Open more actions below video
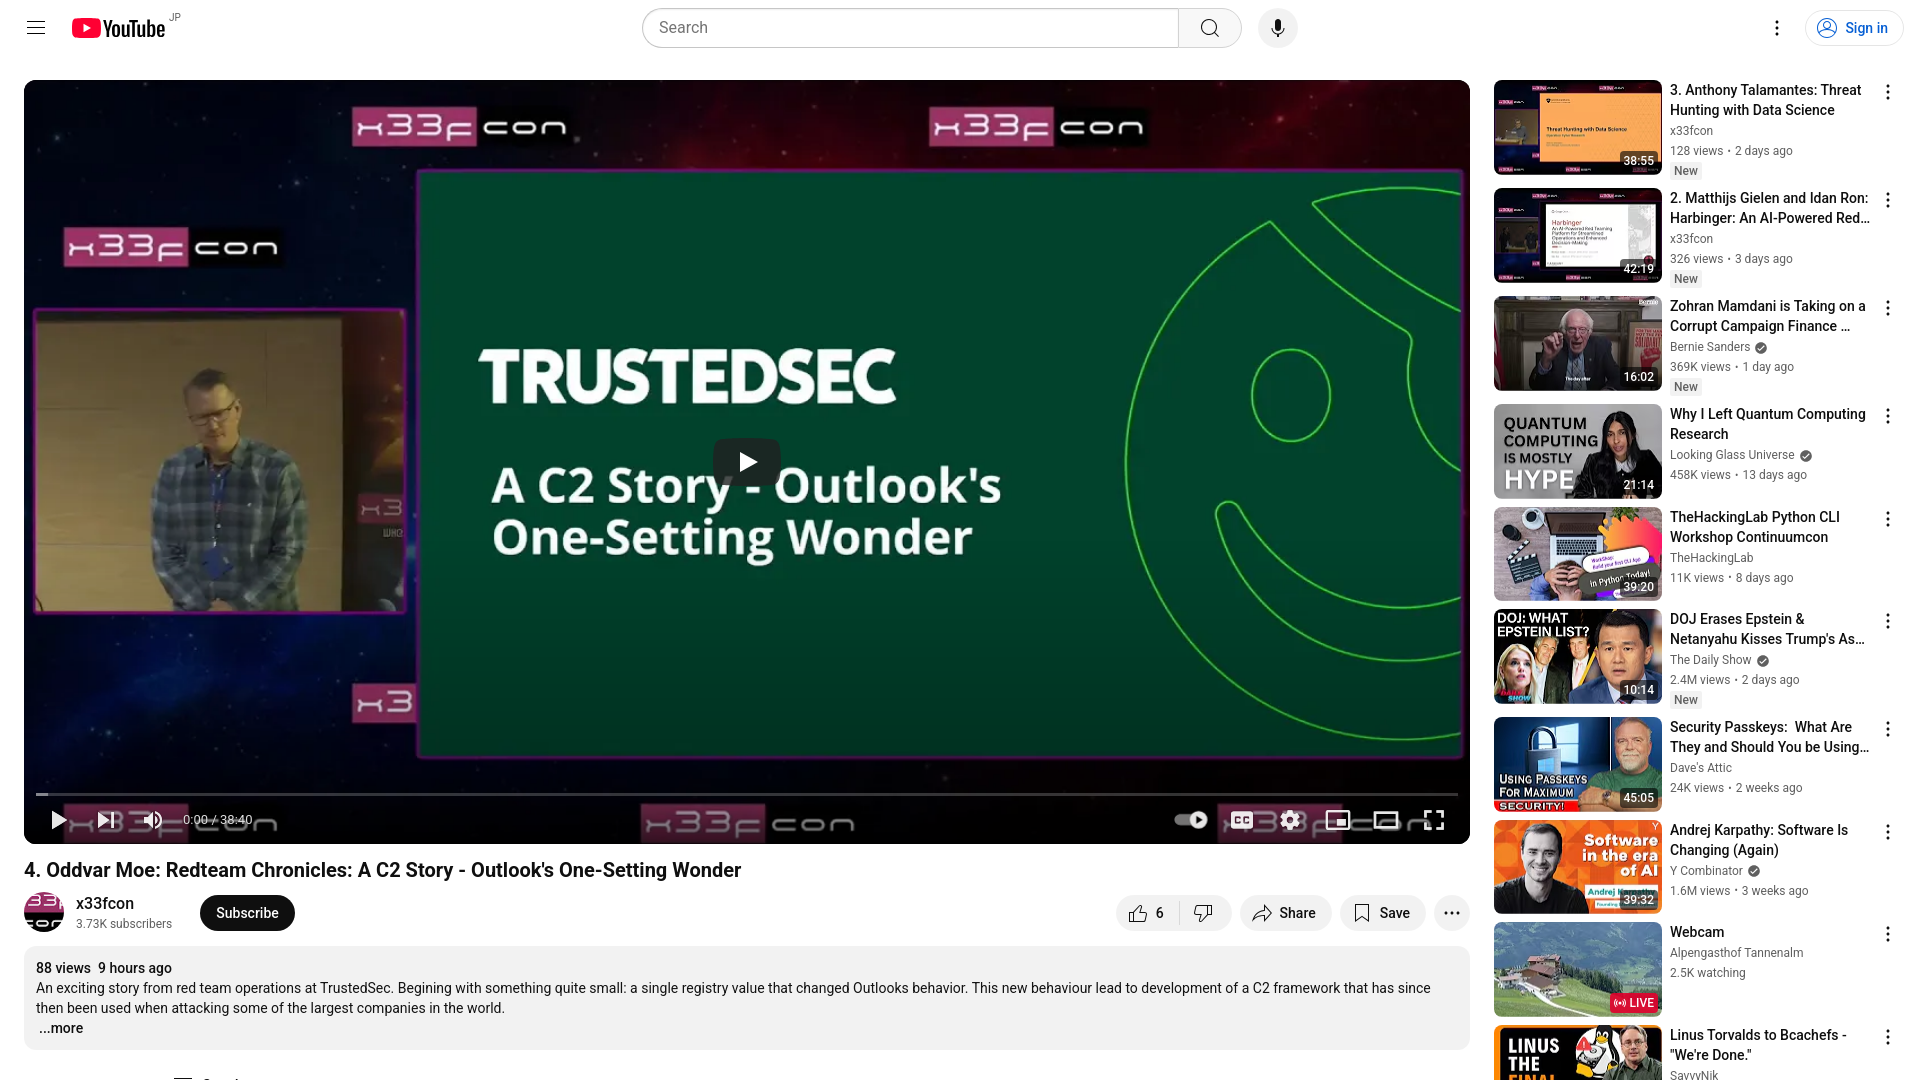The width and height of the screenshot is (1920, 1080). coord(1452,913)
